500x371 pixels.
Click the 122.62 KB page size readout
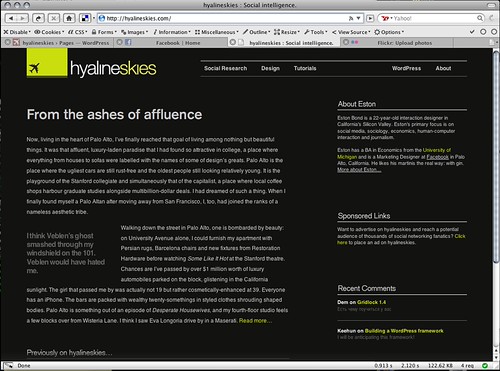click(x=440, y=366)
